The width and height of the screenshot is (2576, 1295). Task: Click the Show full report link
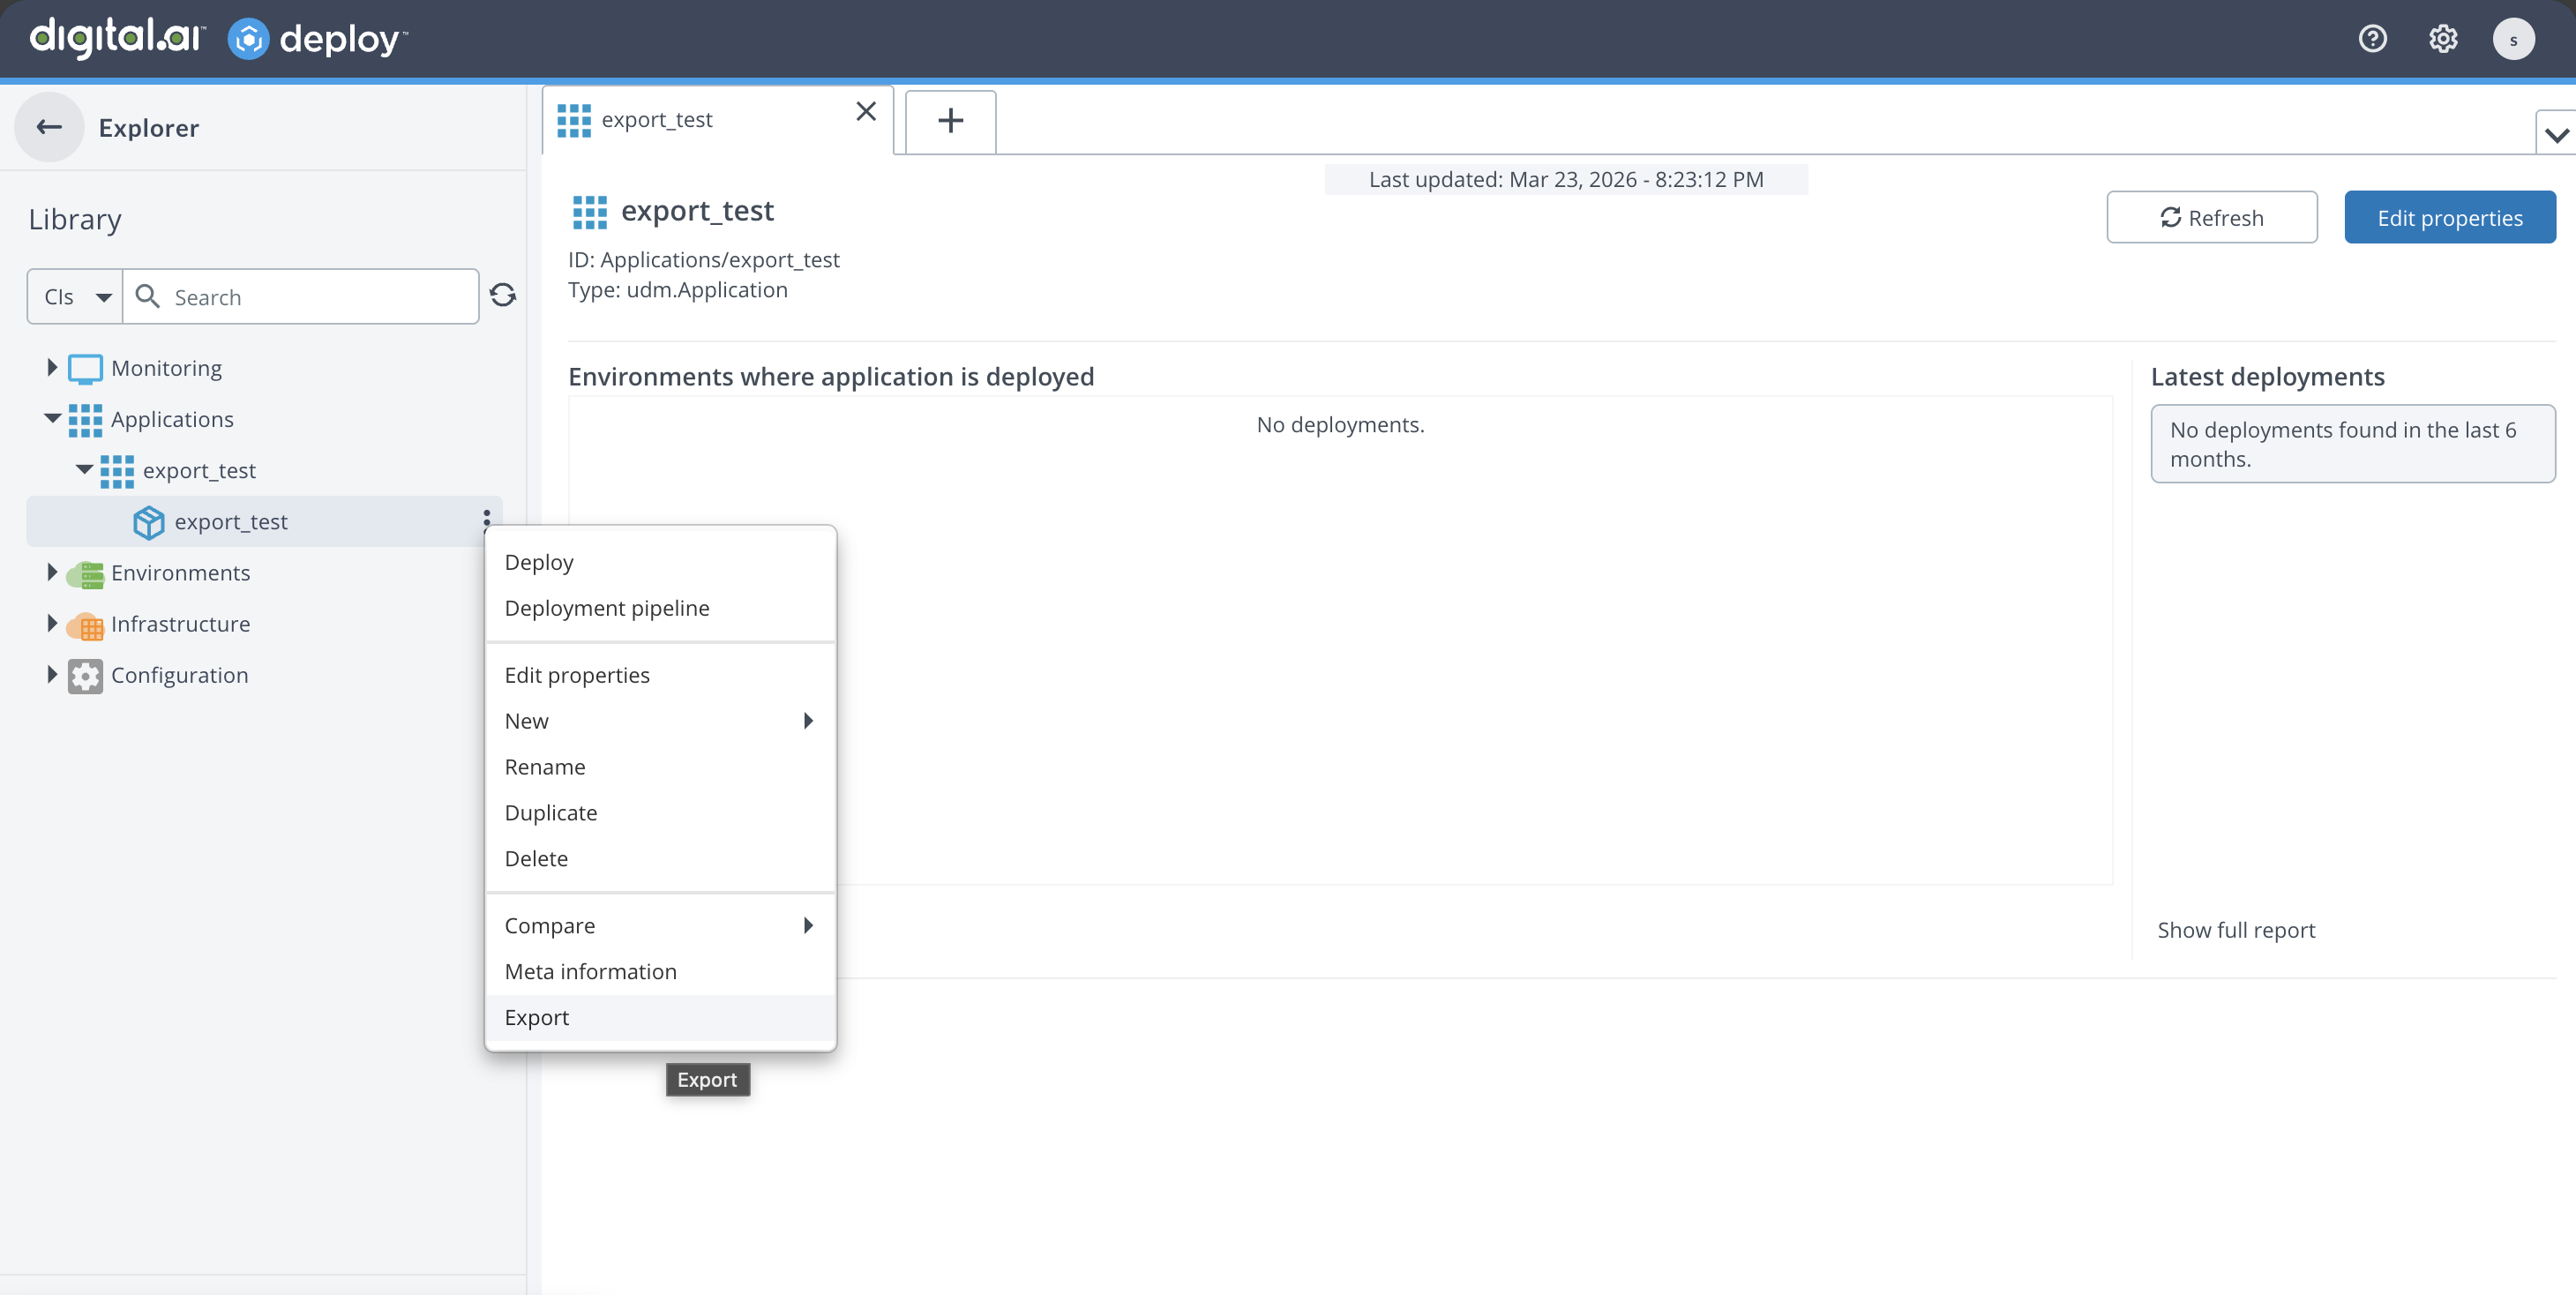pyautogui.click(x=2236, y=929)
